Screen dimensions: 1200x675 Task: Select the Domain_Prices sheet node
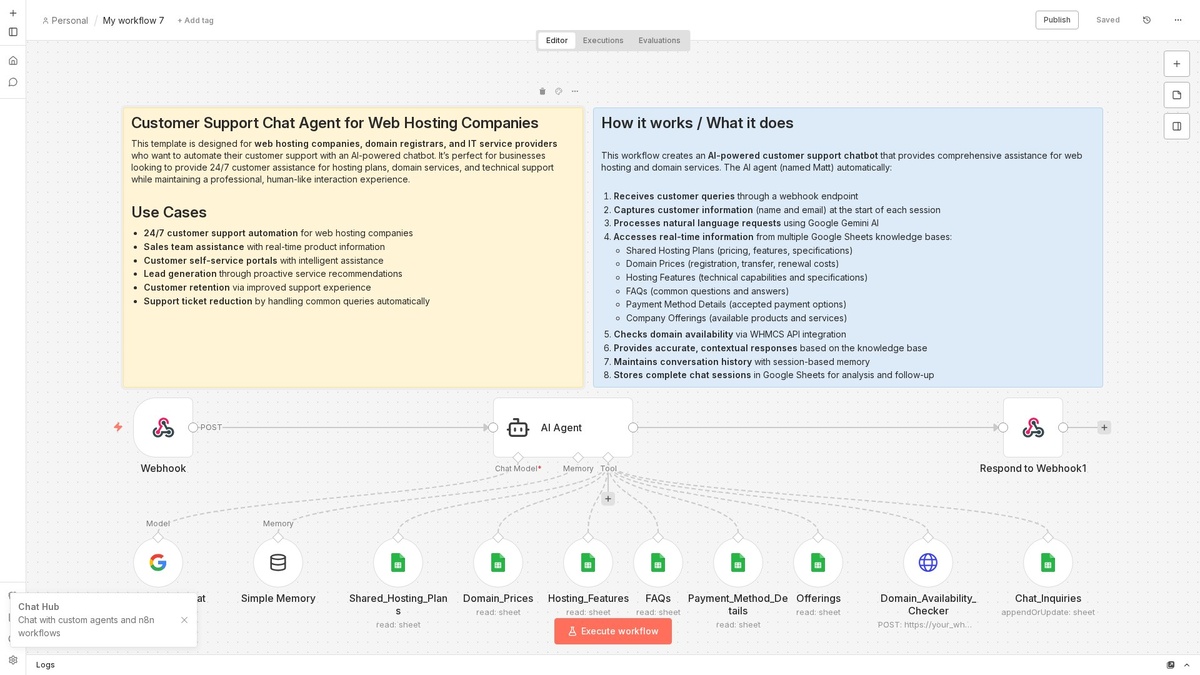pyautogui.click(x=498, y=562)
